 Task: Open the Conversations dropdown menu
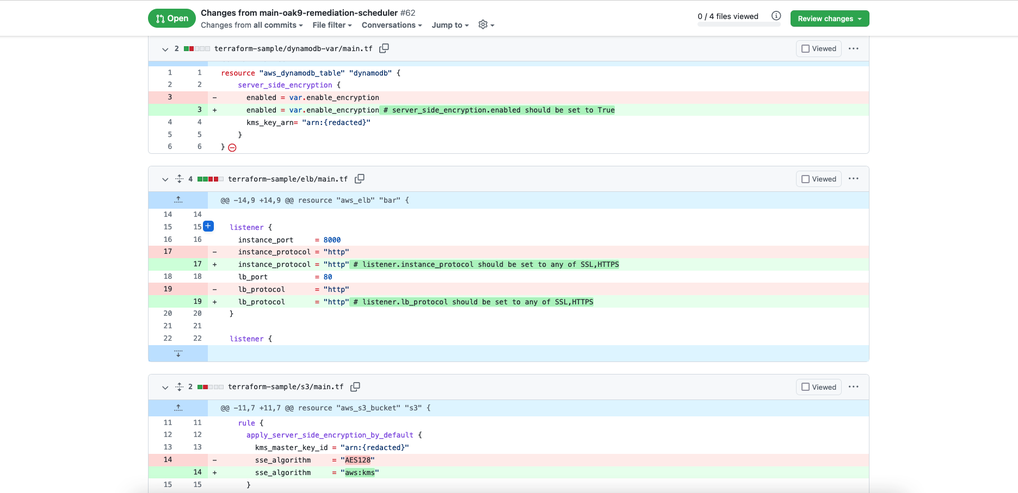391,25
